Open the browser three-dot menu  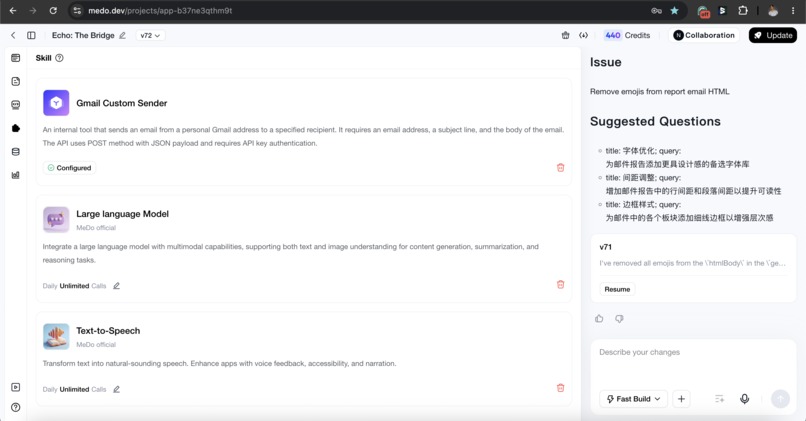point(793,10)
